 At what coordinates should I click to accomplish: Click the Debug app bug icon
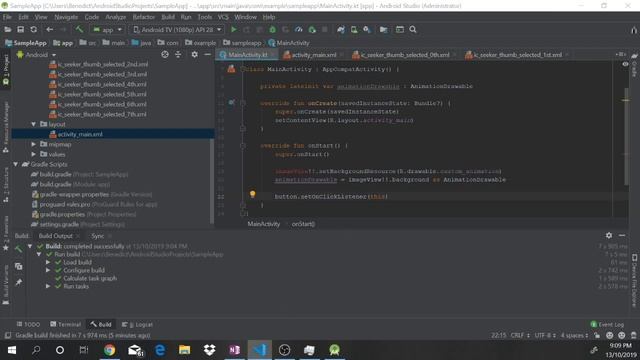pyautogui.click(x=272, y=29)
